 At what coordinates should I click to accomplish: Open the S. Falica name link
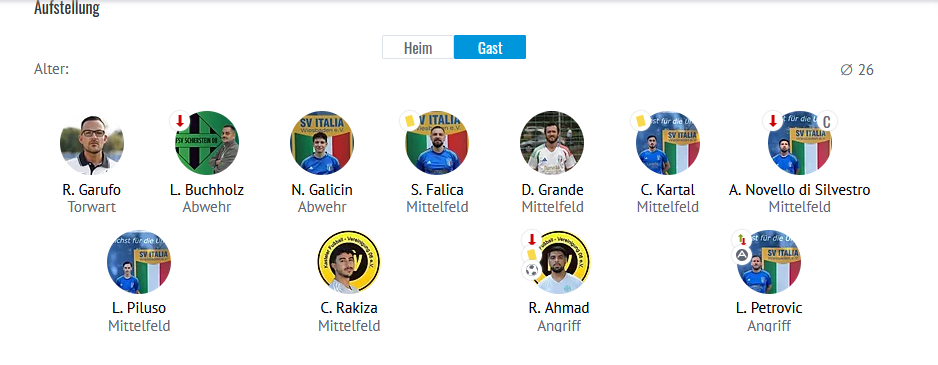tap(437, 190)
